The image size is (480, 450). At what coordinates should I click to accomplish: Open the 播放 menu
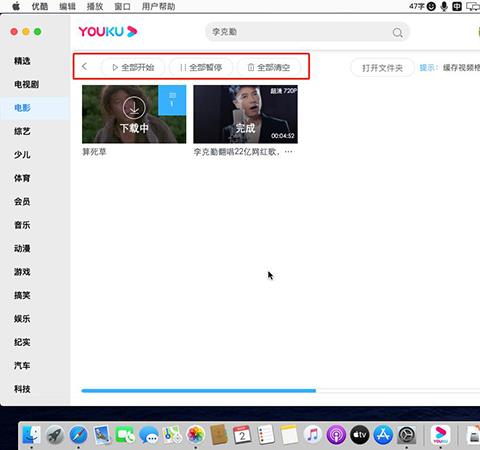click(x=95, y=6)
